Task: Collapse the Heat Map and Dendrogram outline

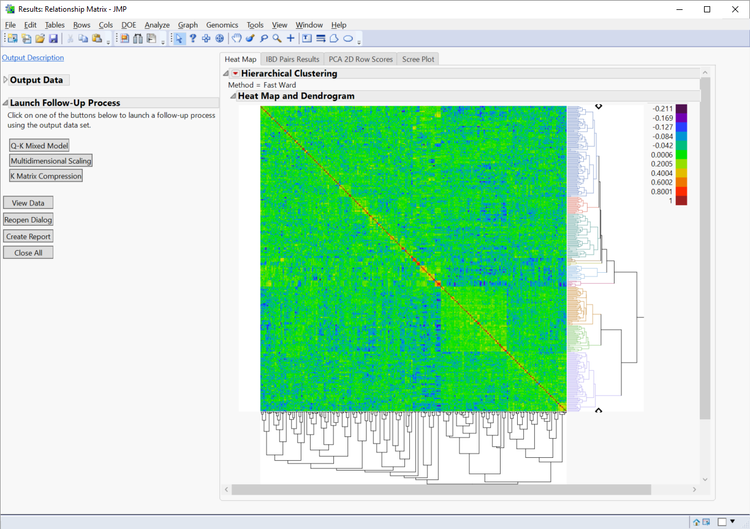Action: click(233, 96)
